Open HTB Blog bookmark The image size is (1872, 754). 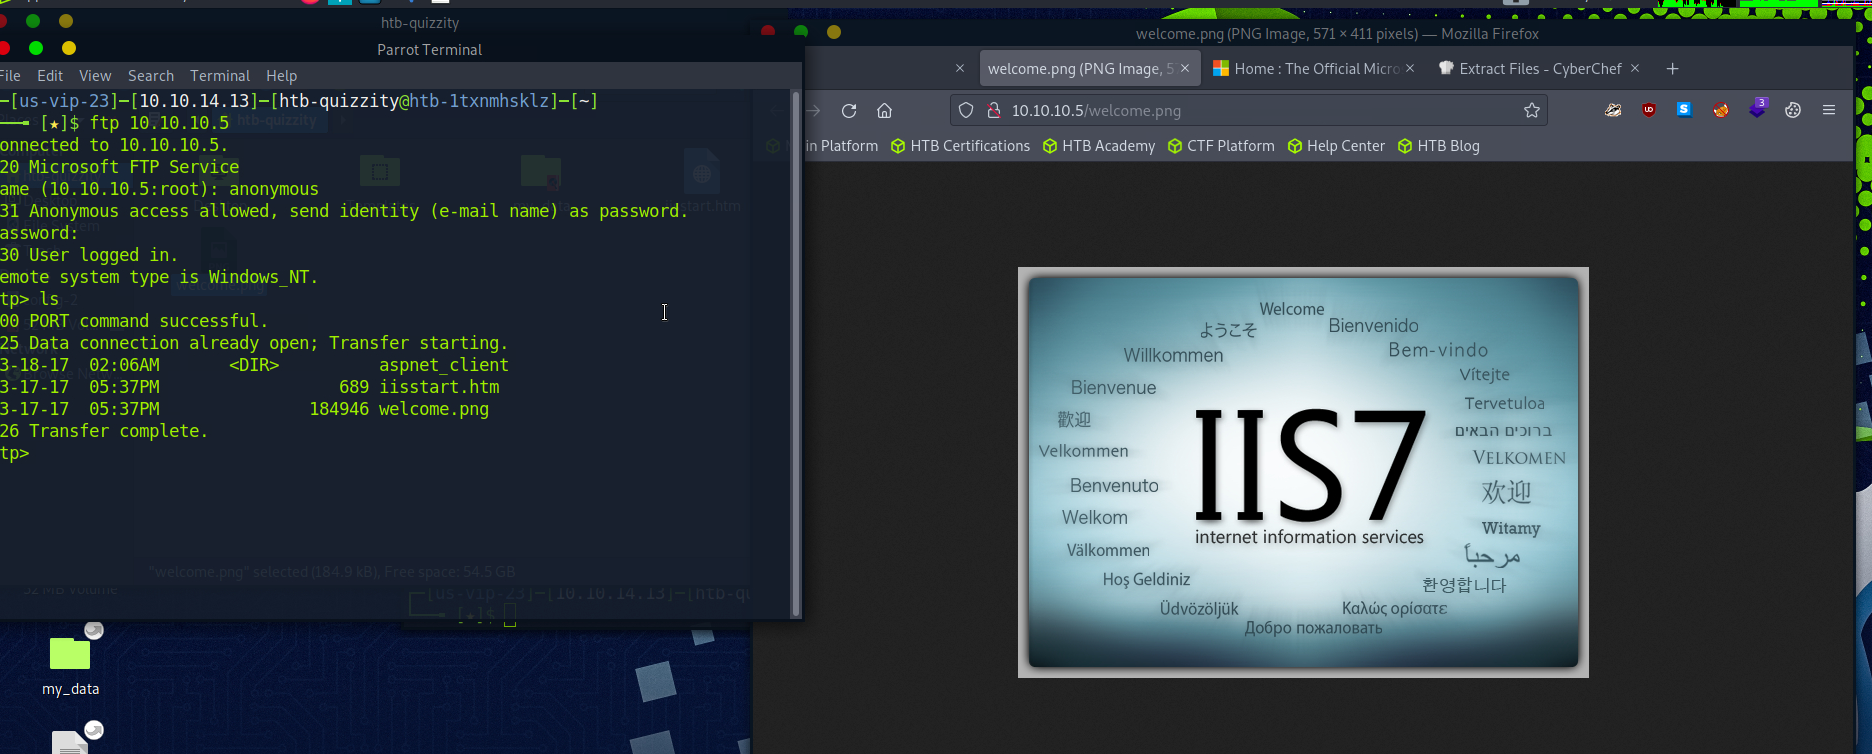click(1438, 146)
